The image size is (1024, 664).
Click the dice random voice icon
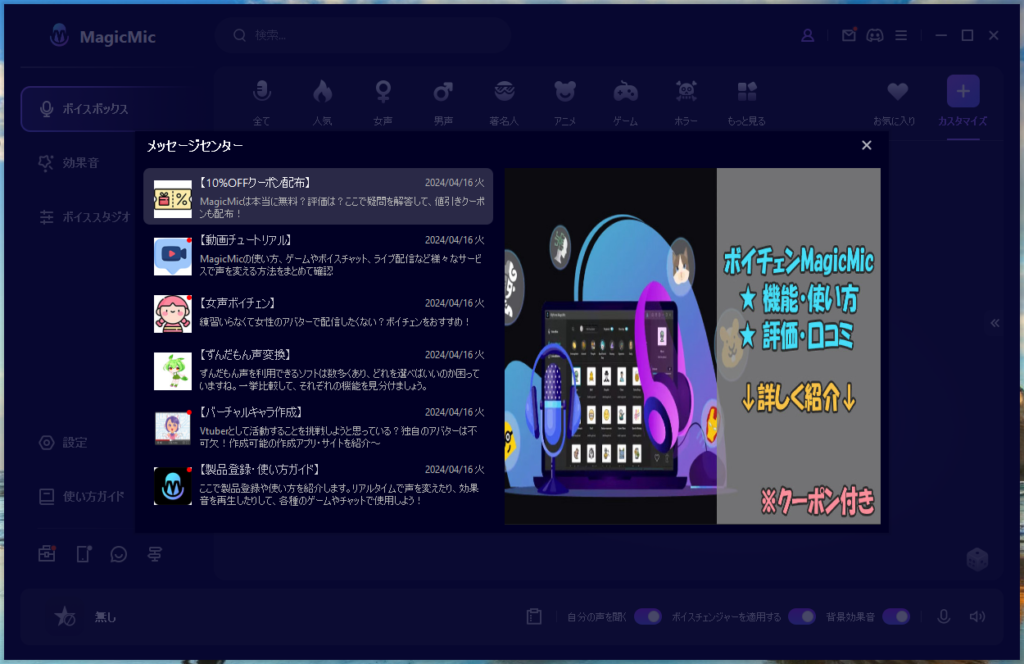pyautogui.click(x=977, y=560)
